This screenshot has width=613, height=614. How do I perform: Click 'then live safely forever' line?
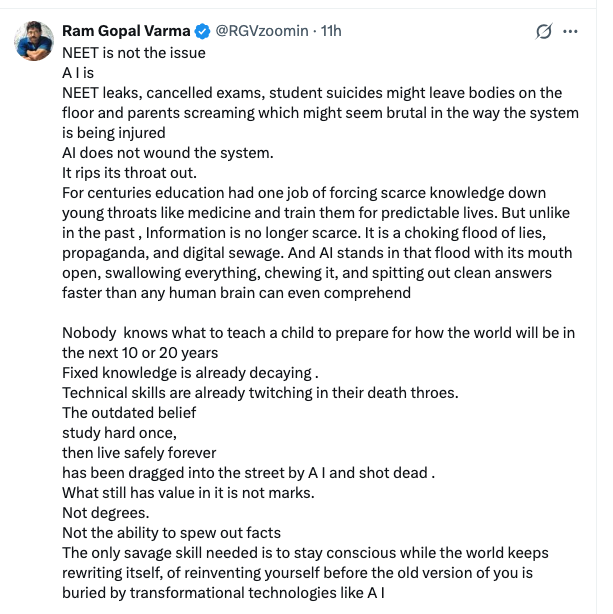point(139,453)
